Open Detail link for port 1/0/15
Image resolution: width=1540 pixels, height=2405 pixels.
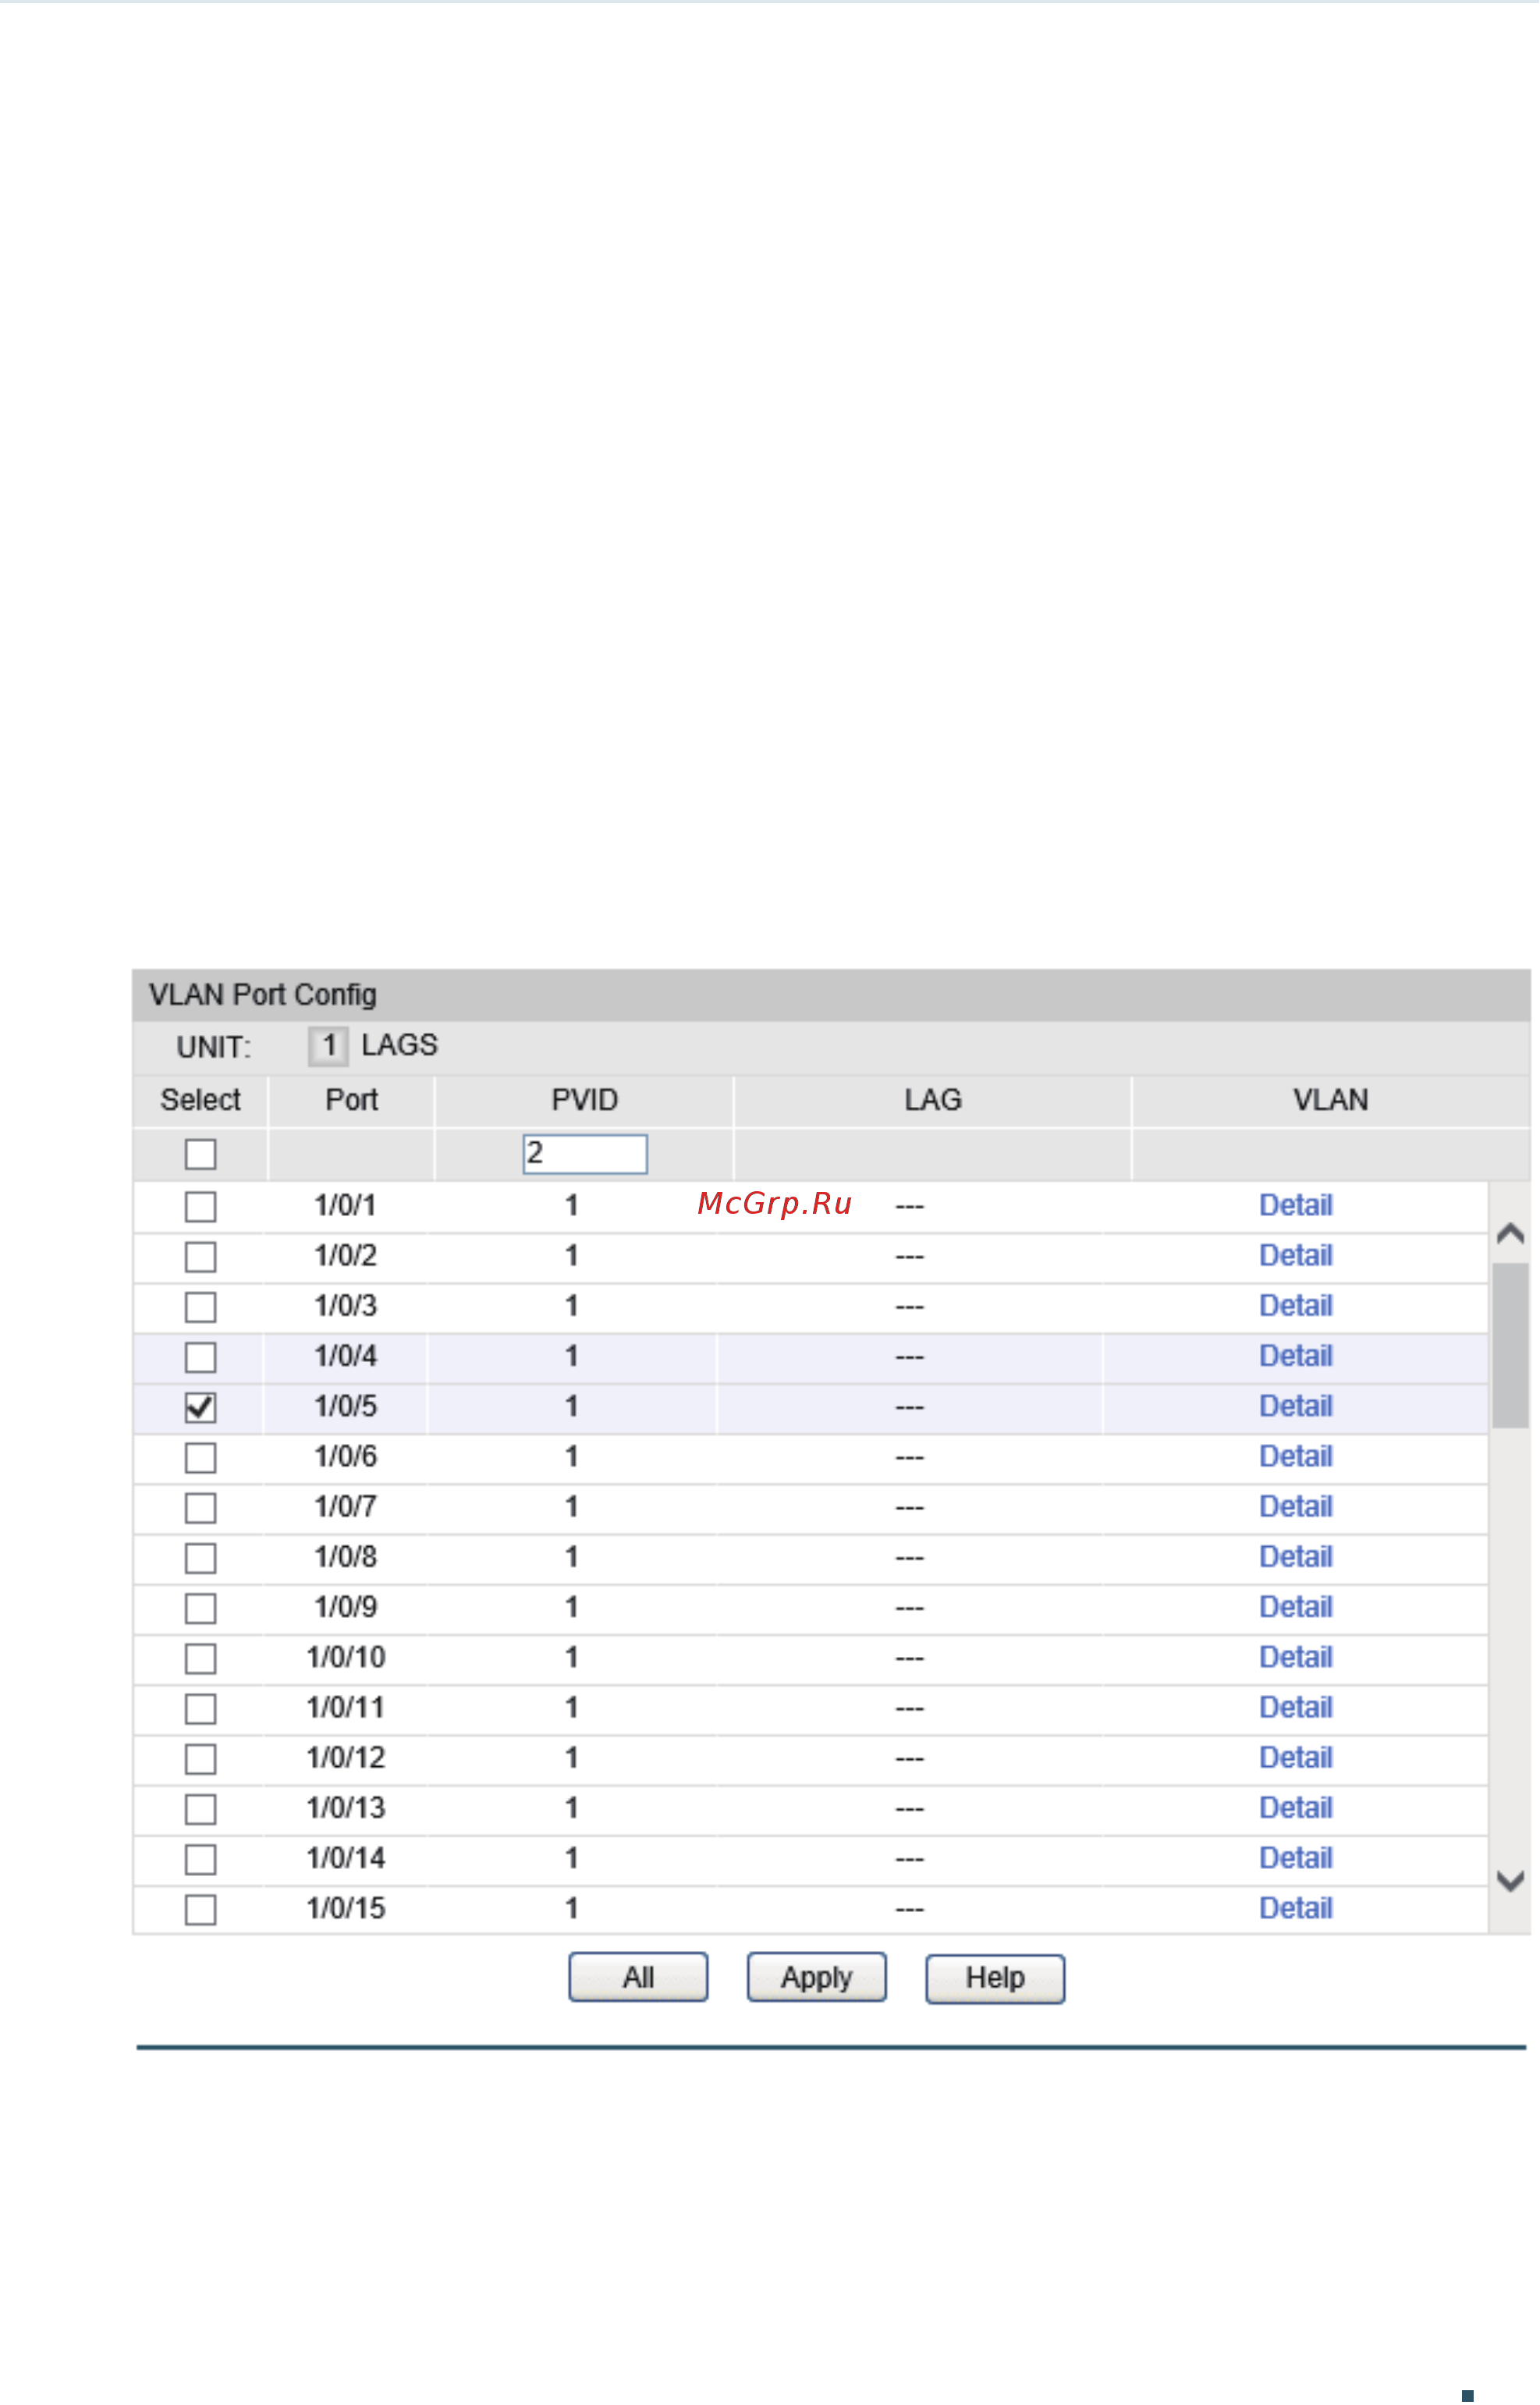(1295, 1908)
